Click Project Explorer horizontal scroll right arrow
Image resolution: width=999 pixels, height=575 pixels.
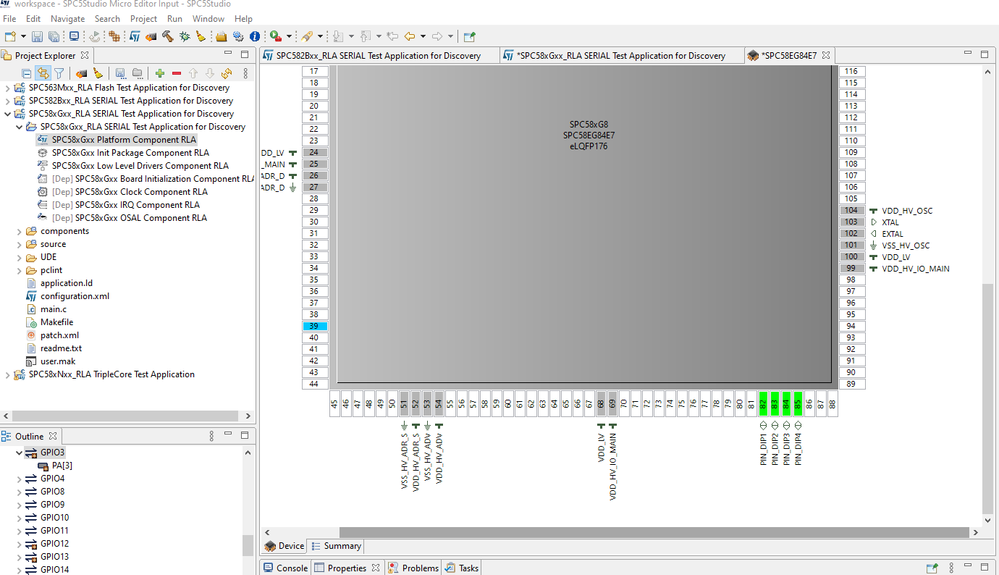point(248,416)
